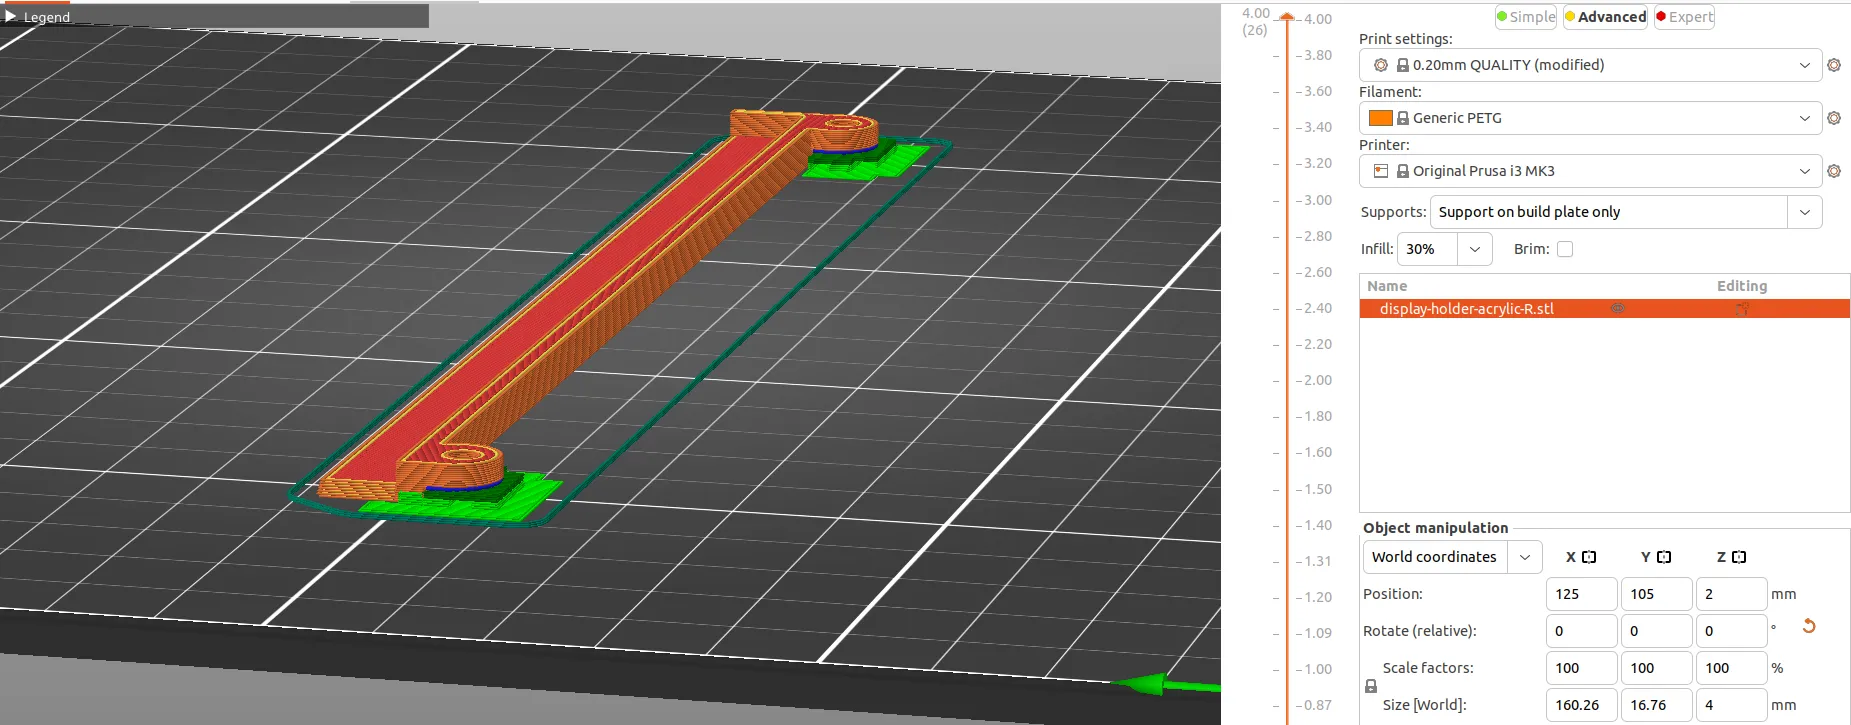Switch to Simple mode
Viewport: 1851px width, 725px height.
[x=1526, y=17]
